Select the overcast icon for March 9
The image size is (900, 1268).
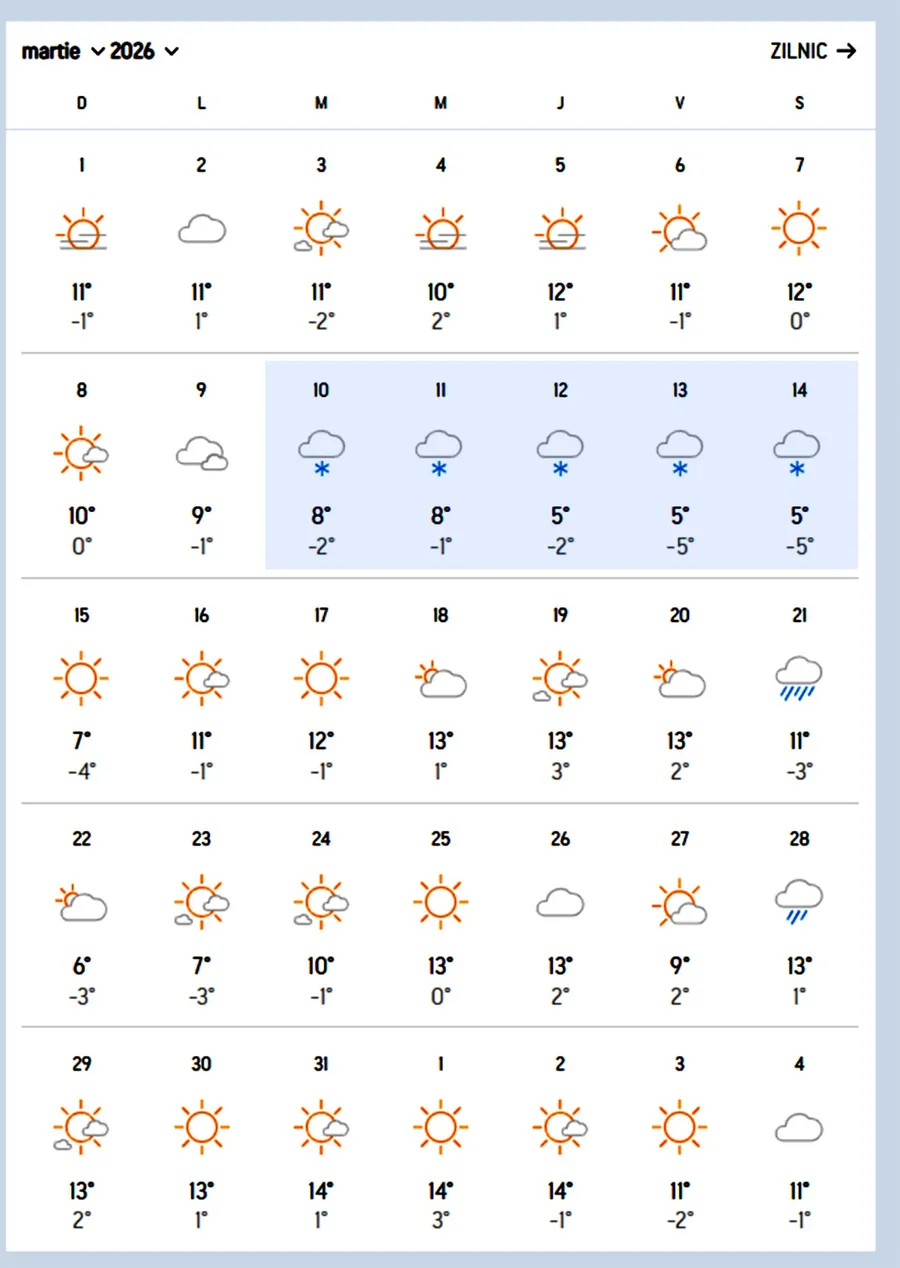point(201,455)
